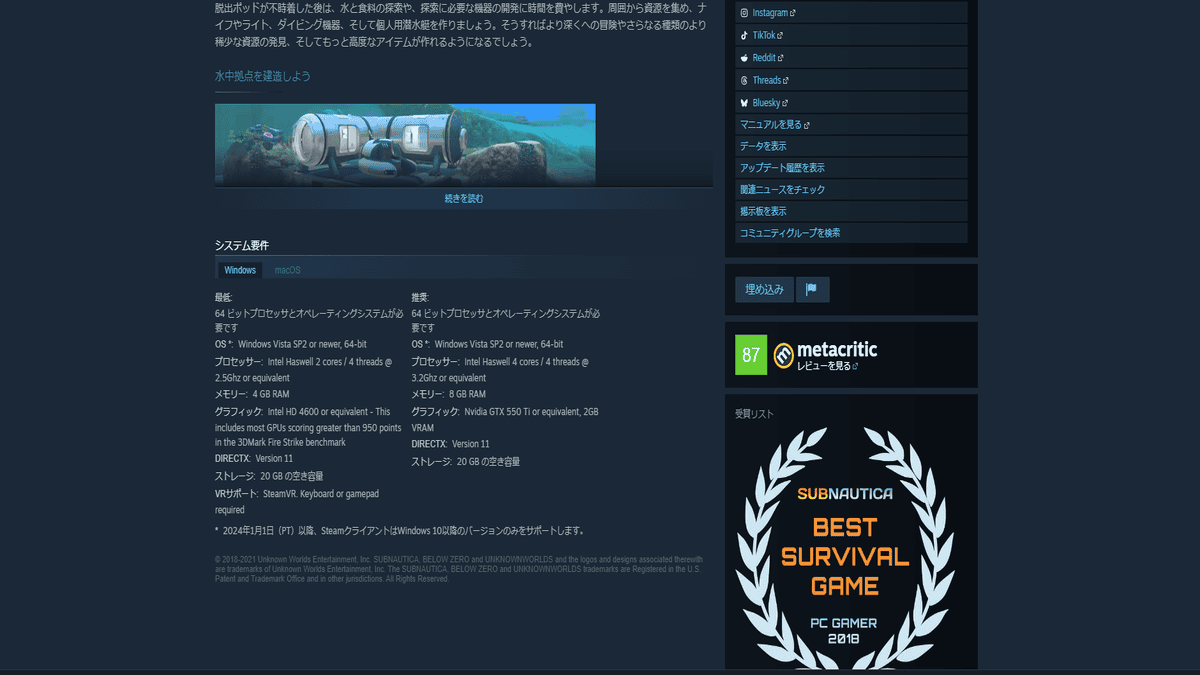Click the 最低: requirements label
This screenshot has width=1200, height=675.
coord(224,298)
